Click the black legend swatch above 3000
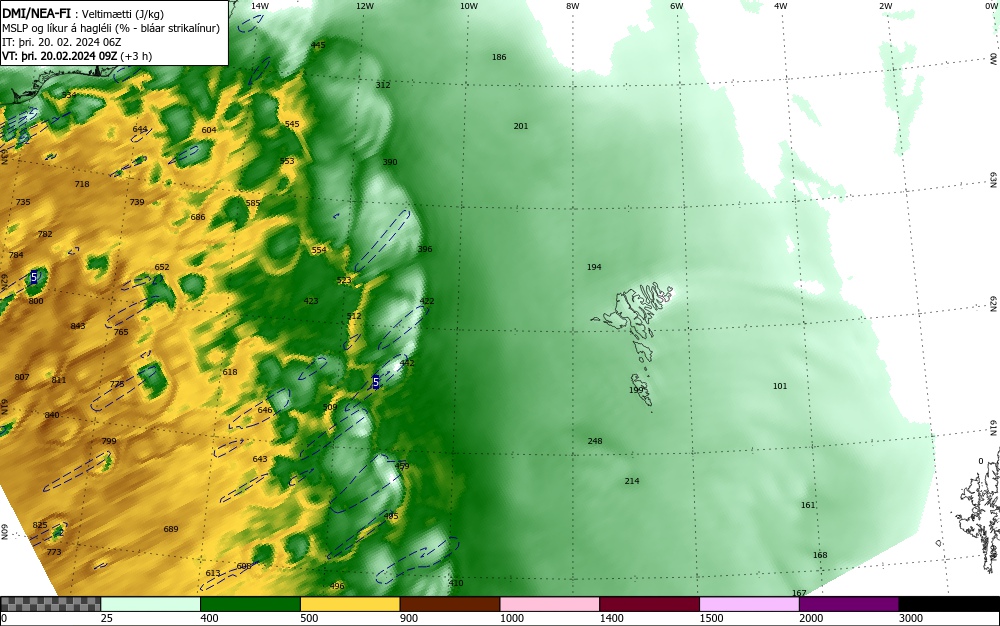The width and height of the screenshot is (1000, 626). (x=949, y=604)
